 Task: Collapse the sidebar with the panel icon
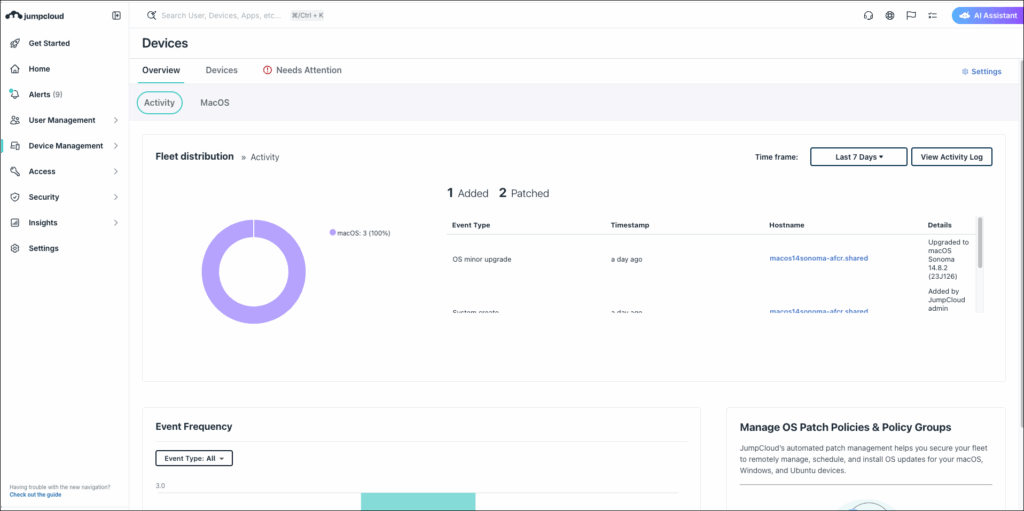tap(116, 16)
